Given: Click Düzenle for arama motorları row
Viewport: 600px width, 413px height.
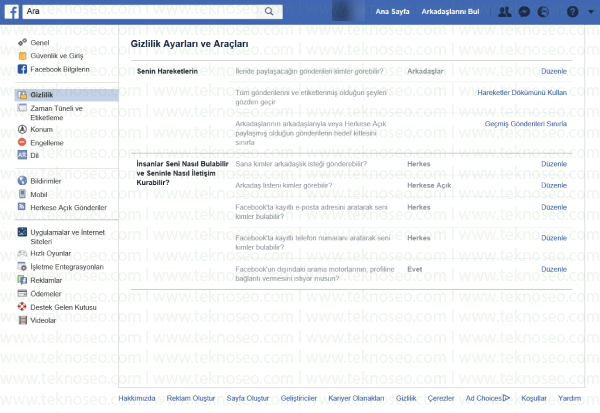Looking at the screenshot, I should click(x=554, y=269).
